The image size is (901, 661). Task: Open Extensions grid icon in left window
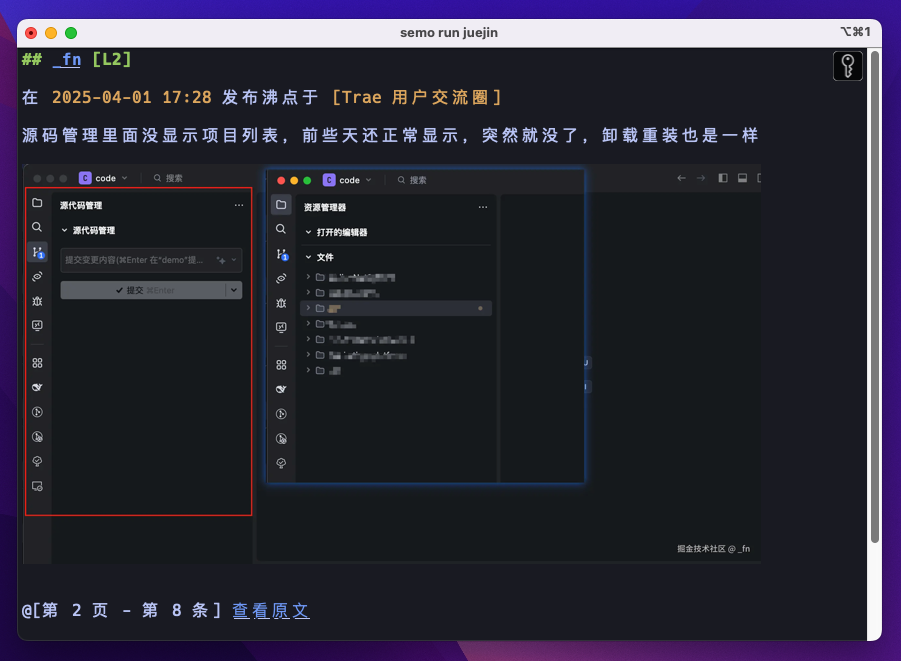(x=37, y=363)
